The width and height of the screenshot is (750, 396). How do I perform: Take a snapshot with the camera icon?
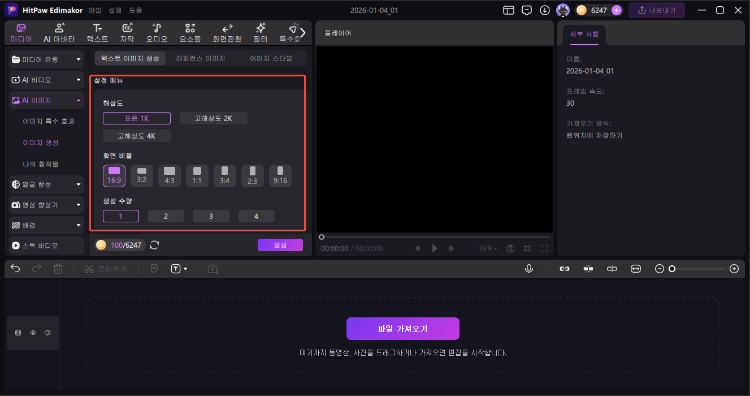(510, 248)
